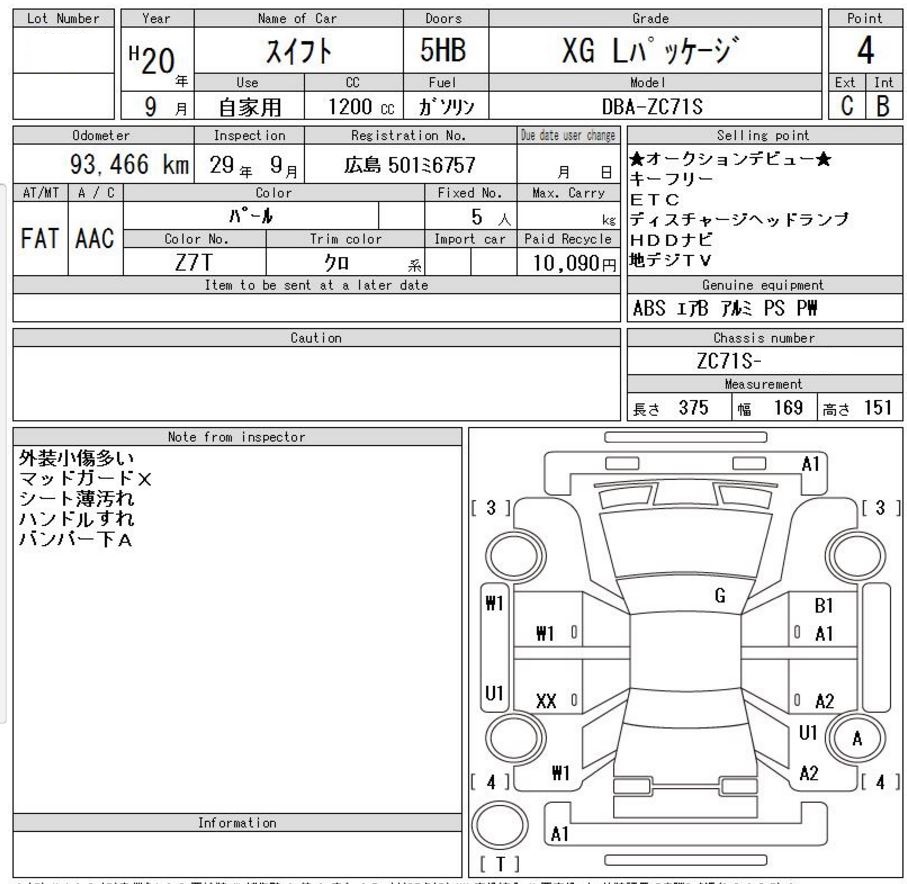Click the registration number 広島 501 cell
Image resolution: width=907 pixels, height=884 pixels.
[x=410, y=165]
